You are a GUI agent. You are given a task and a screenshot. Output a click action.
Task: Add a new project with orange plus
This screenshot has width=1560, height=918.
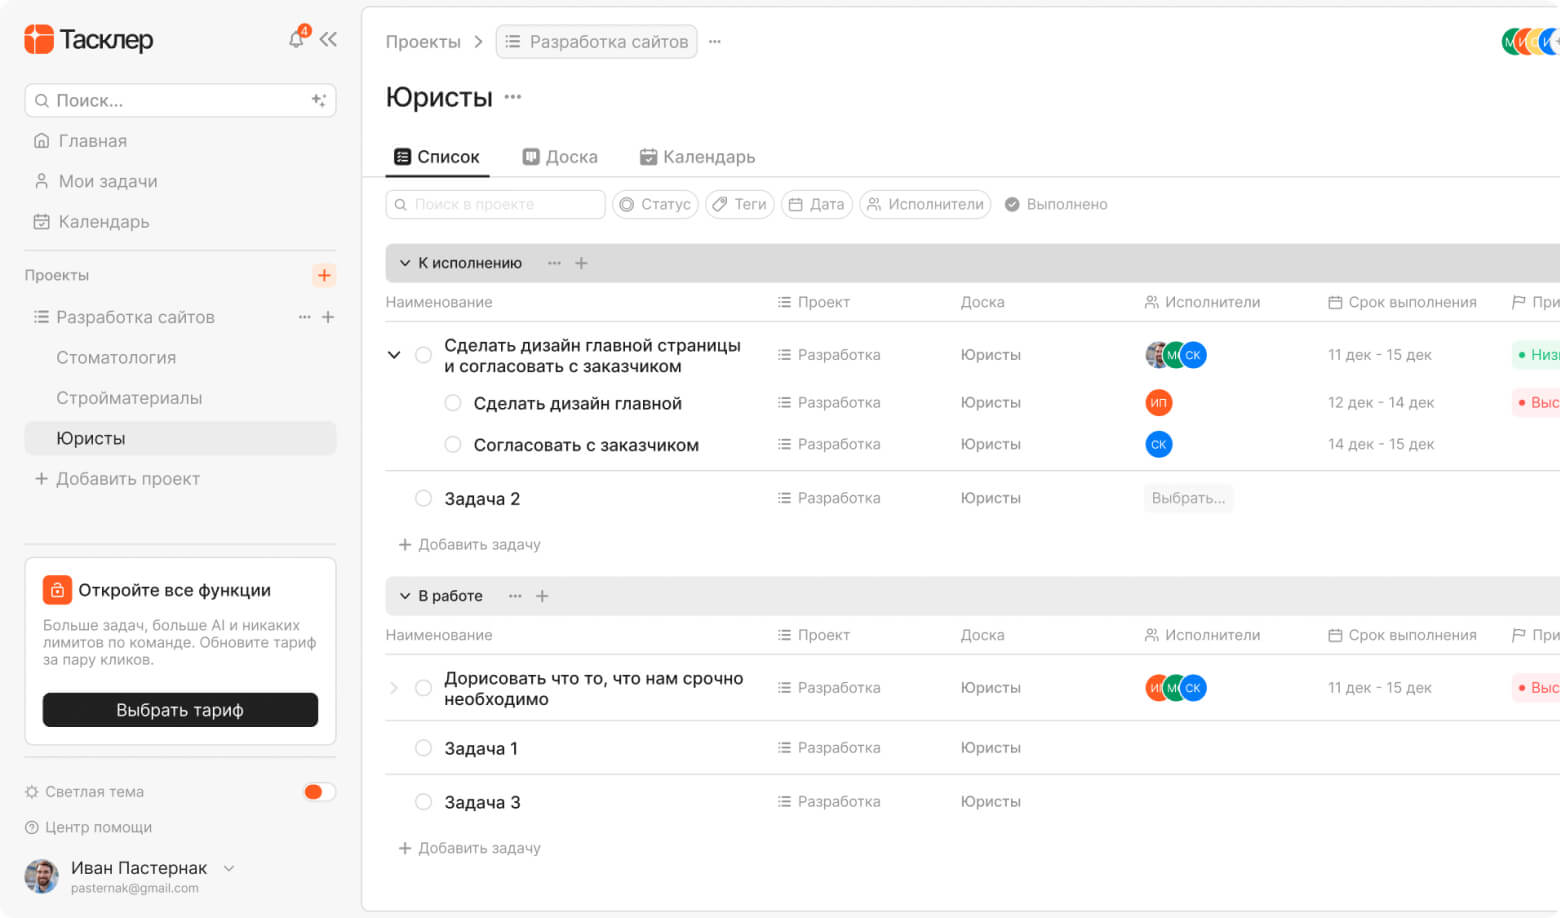tap(324, 275)
